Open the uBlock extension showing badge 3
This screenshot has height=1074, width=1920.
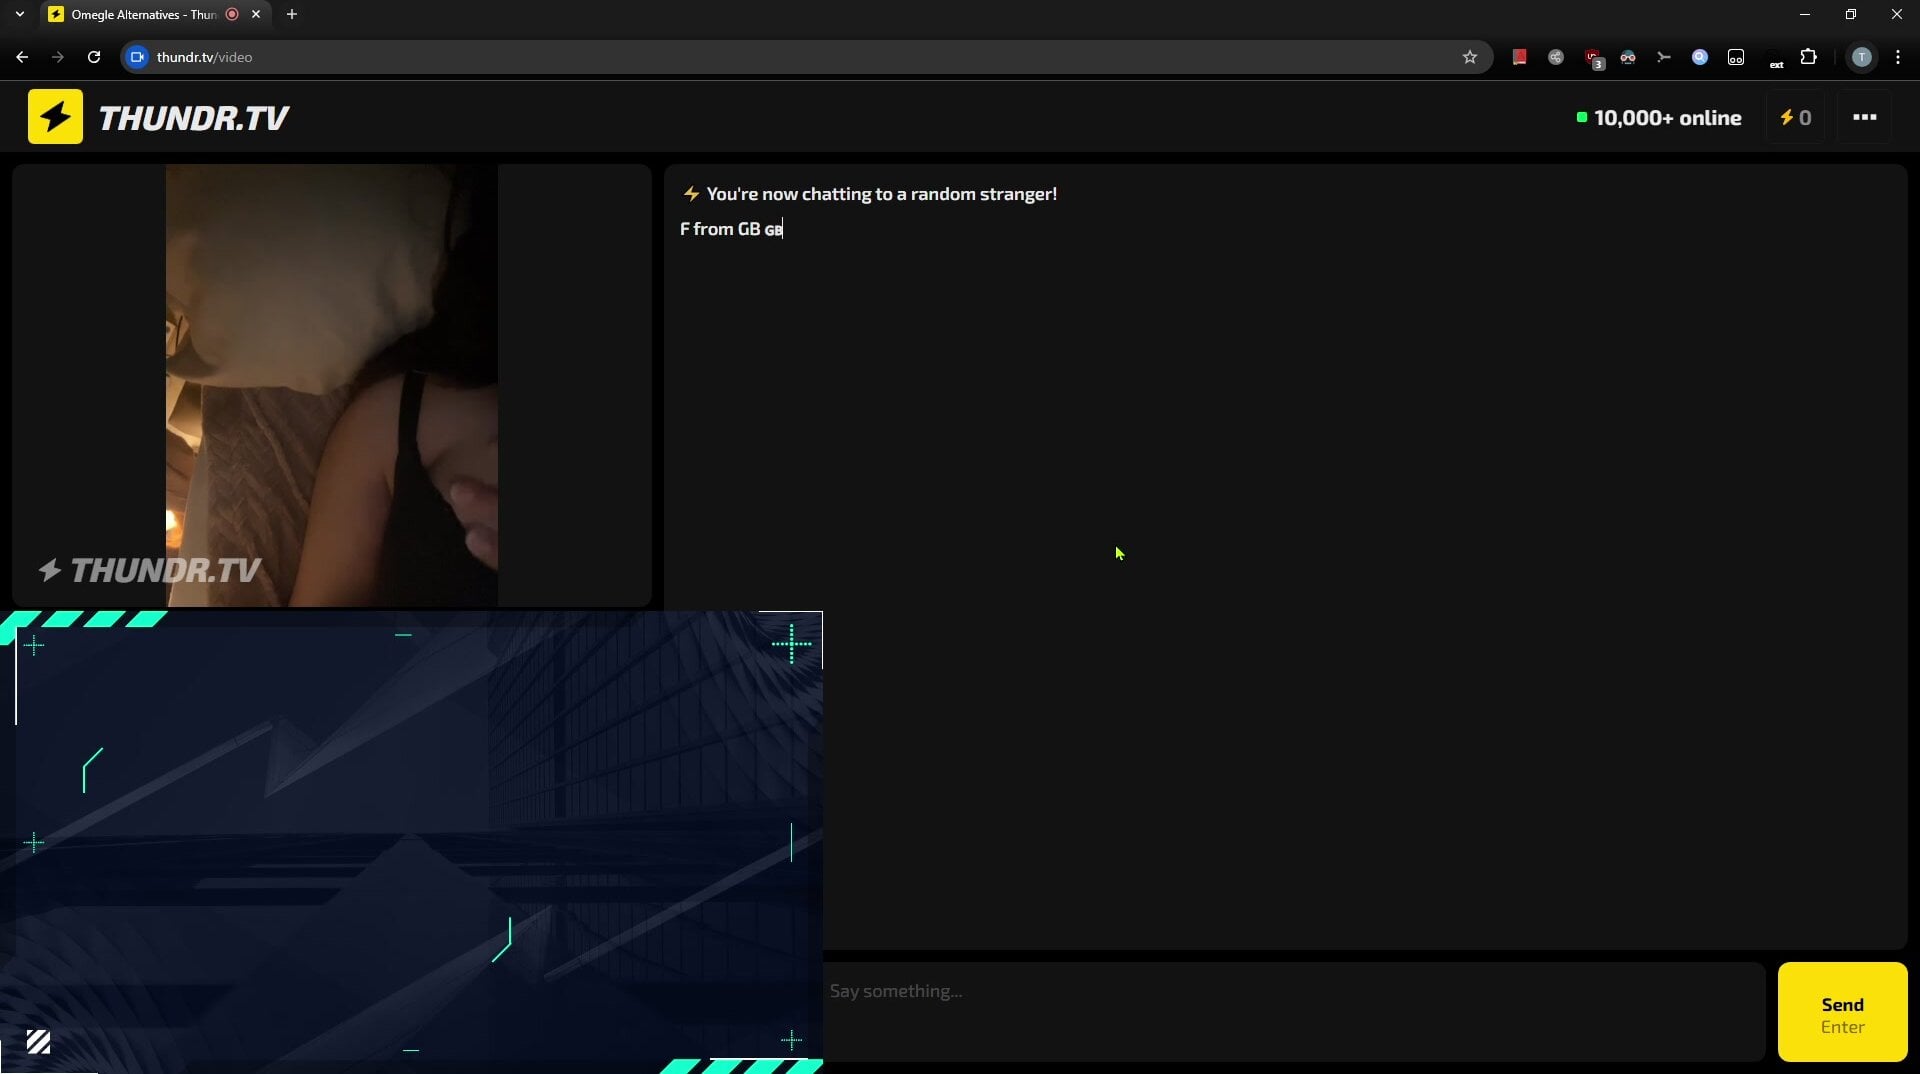tap(1593, 58)
